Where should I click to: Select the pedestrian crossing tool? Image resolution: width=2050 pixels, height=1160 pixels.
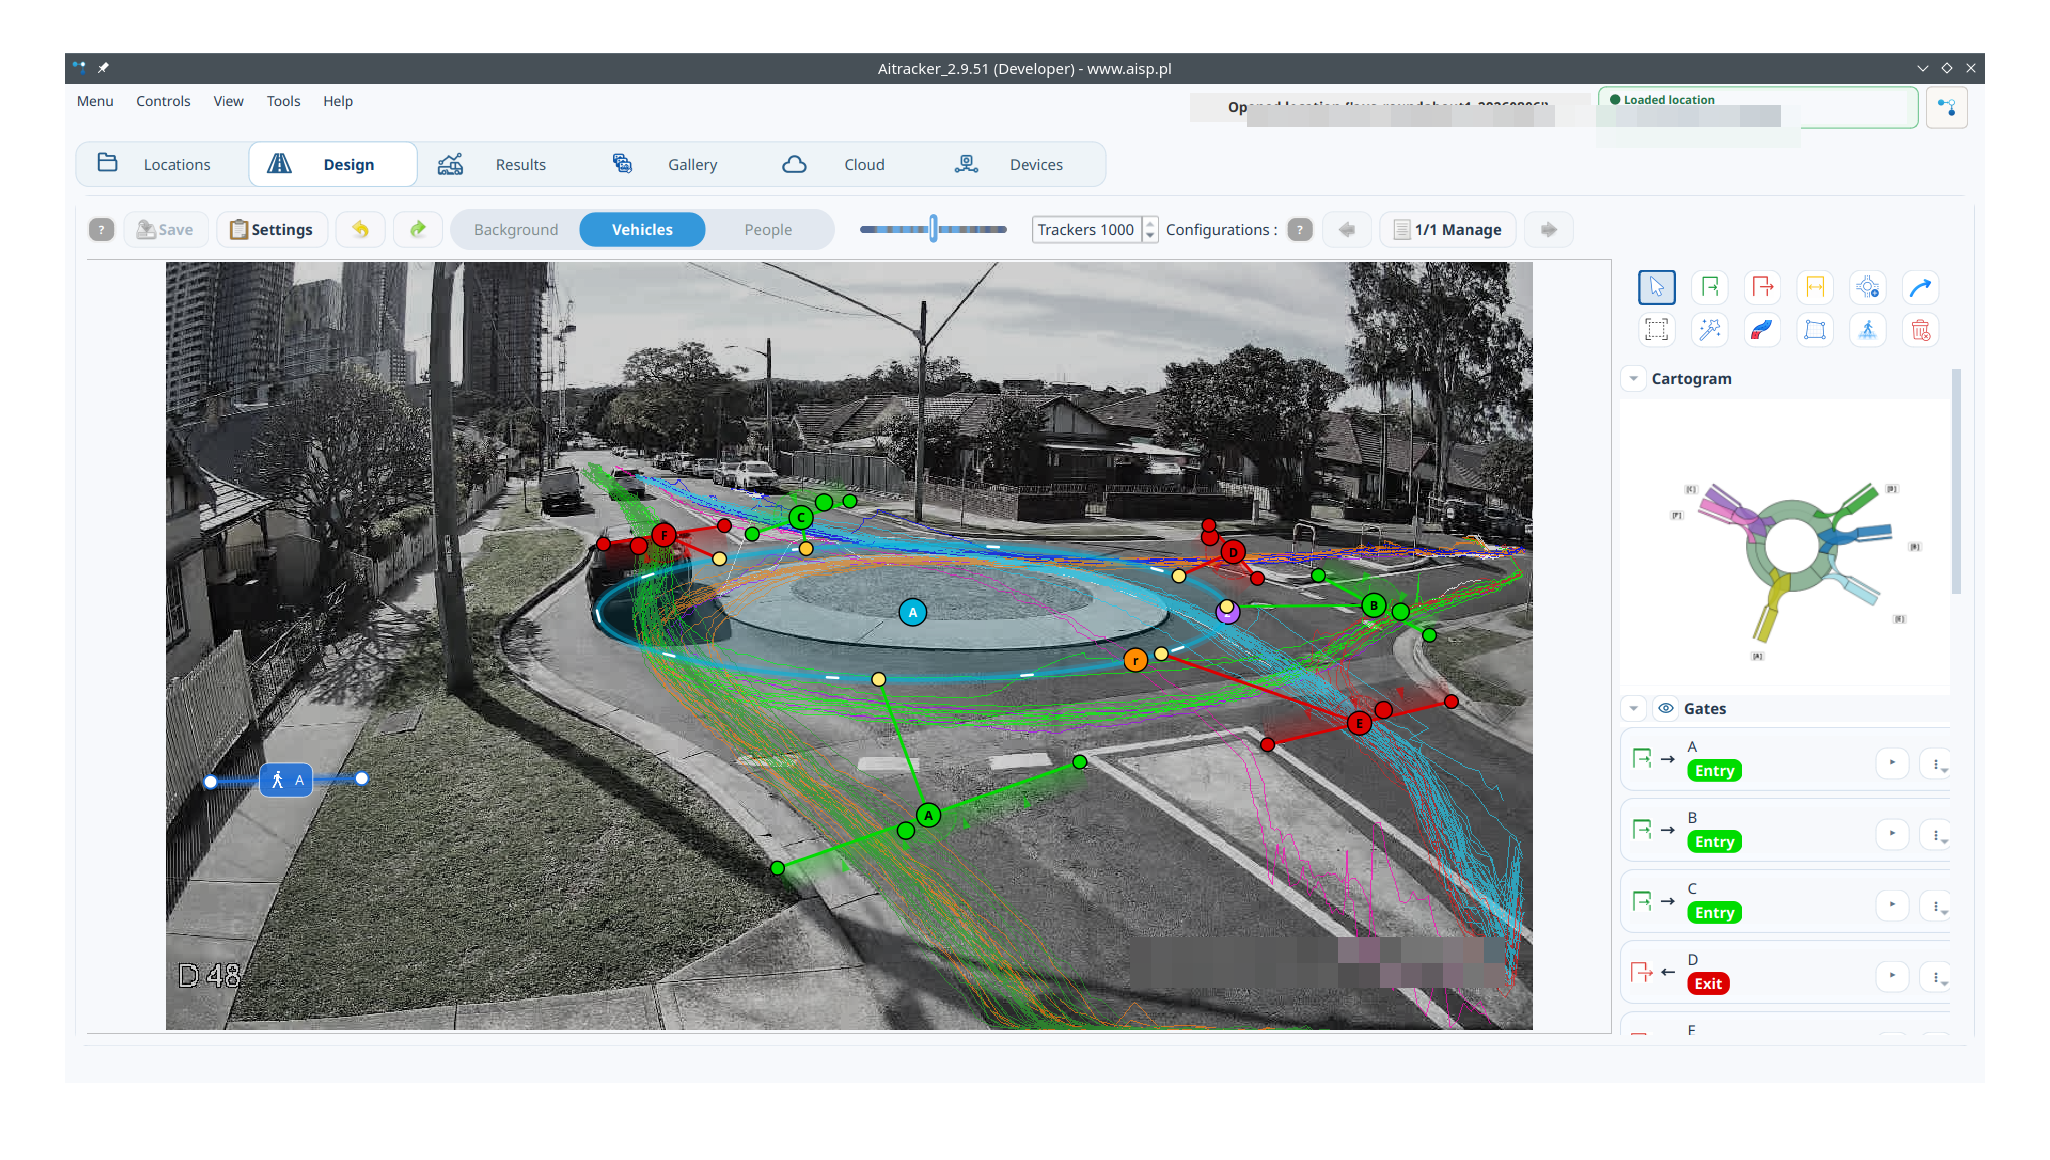(x=1867, y=330)
